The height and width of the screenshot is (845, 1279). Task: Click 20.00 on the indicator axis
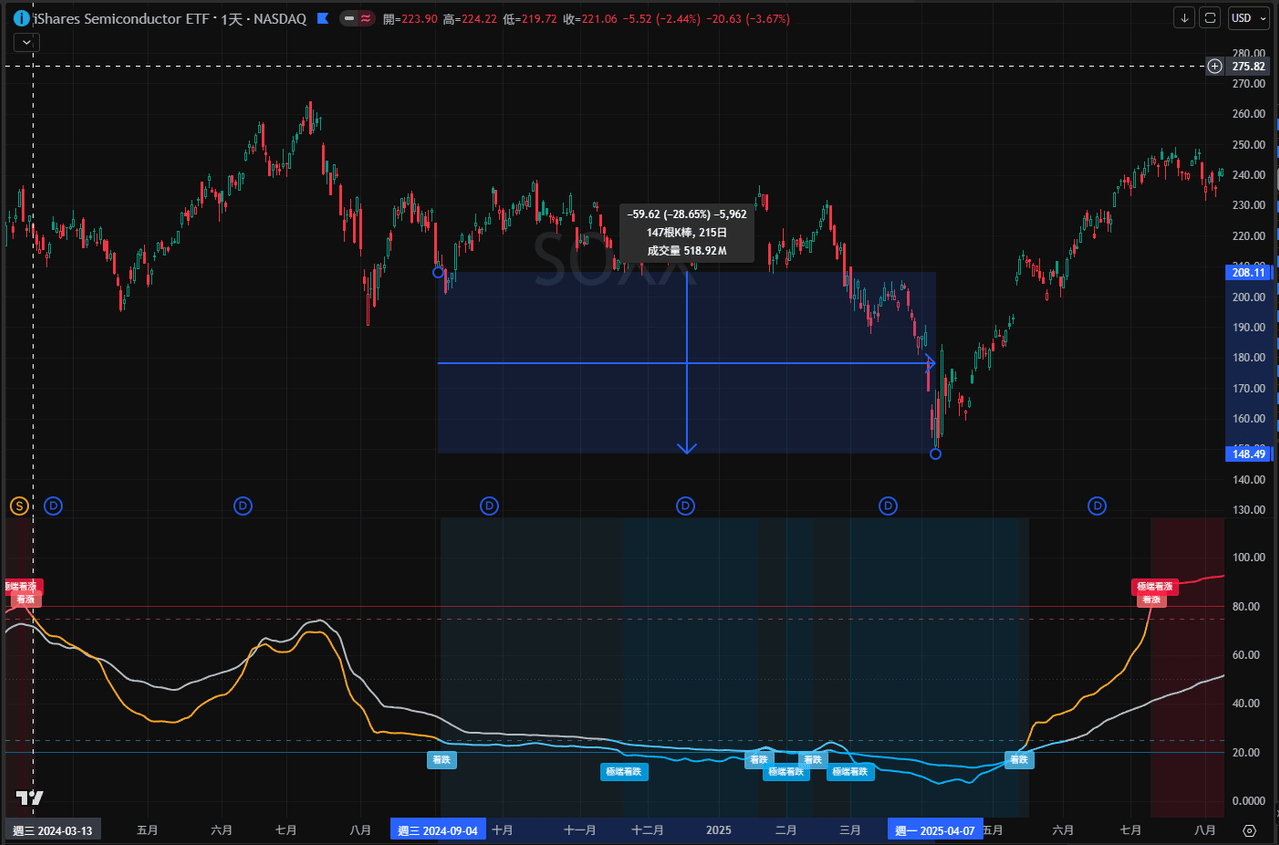click(1245, 752)
